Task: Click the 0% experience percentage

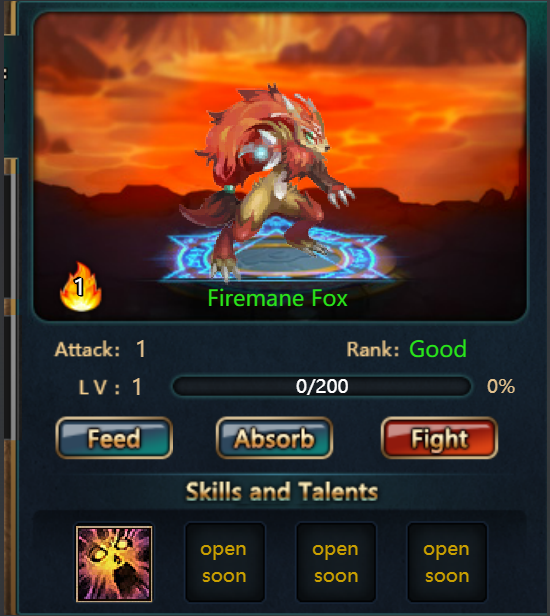Action: click(x=501, y=386)
